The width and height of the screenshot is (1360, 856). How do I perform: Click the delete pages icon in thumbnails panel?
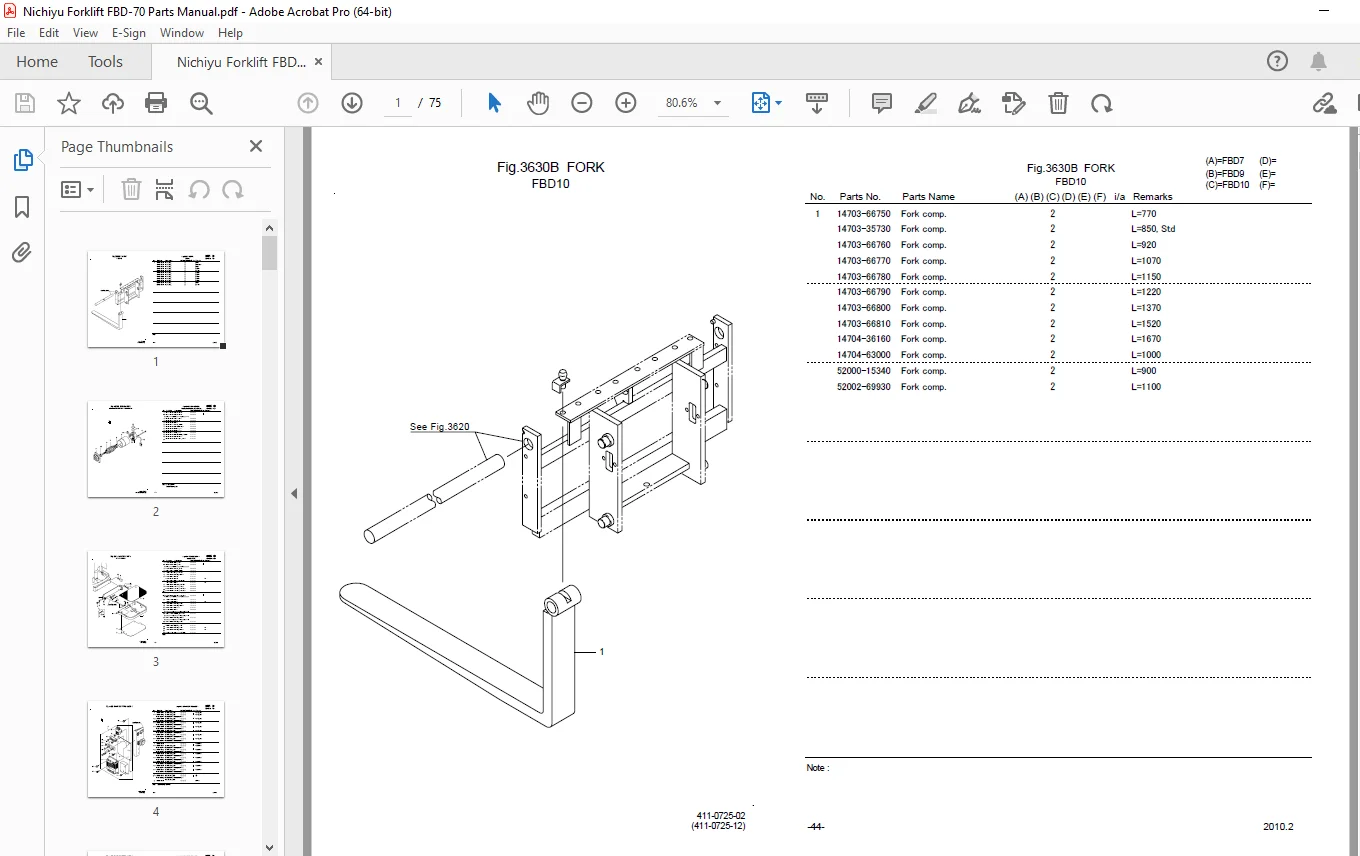(131, 189)
